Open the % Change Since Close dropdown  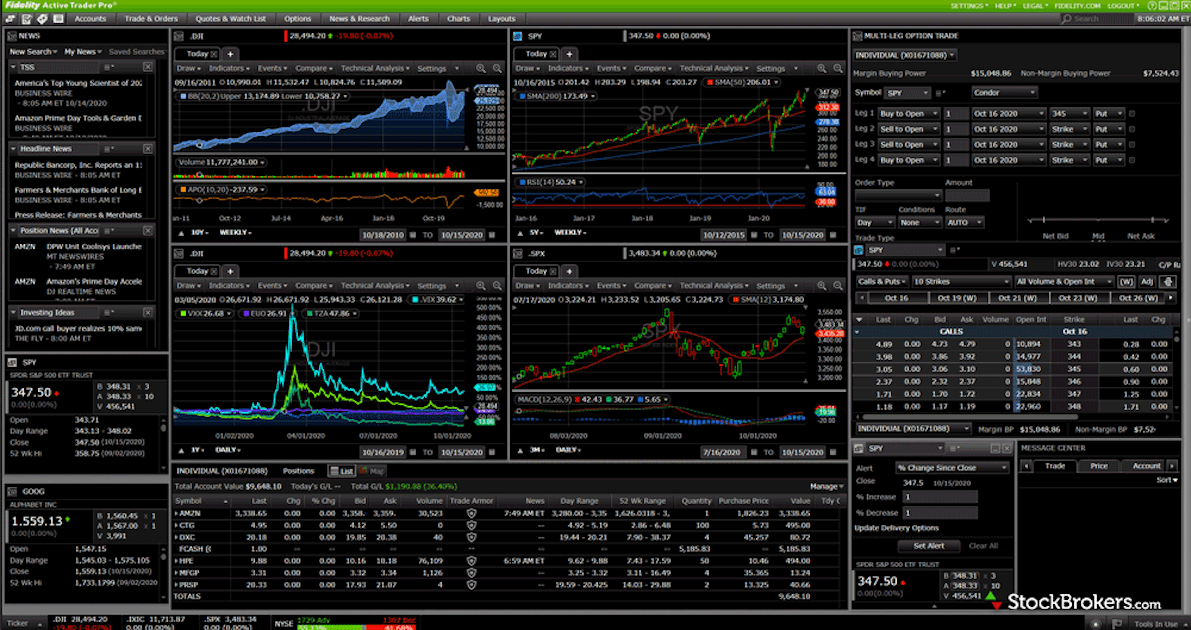tap(952, 468)
